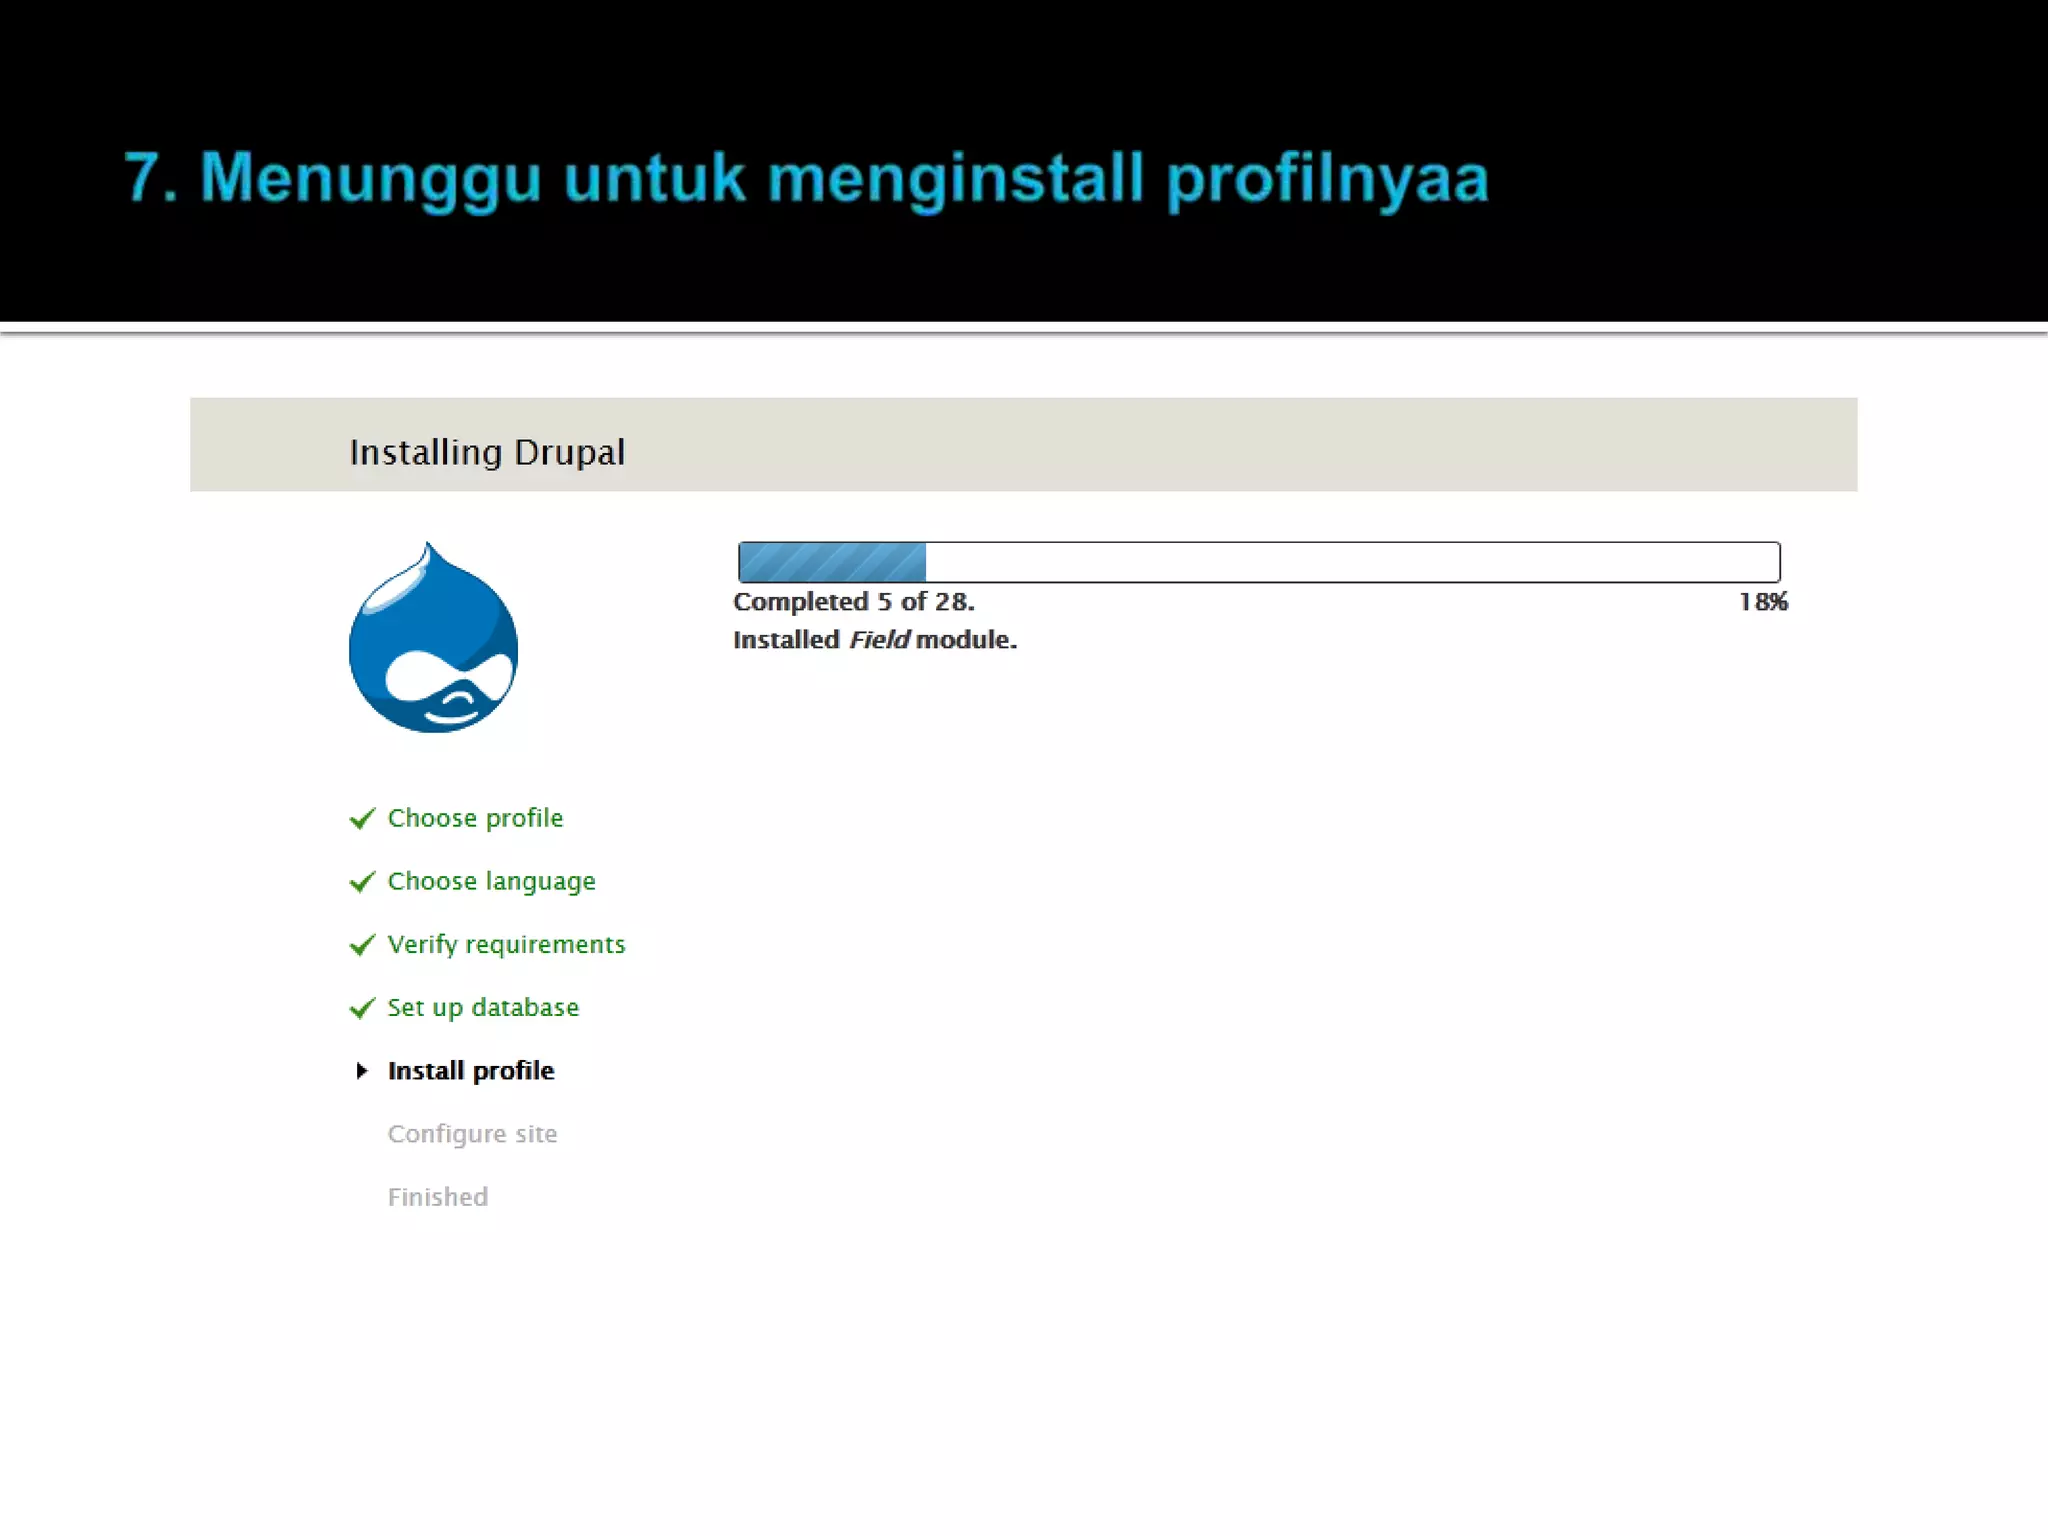Click arrow marker beside Install profile

[362, 1071]
